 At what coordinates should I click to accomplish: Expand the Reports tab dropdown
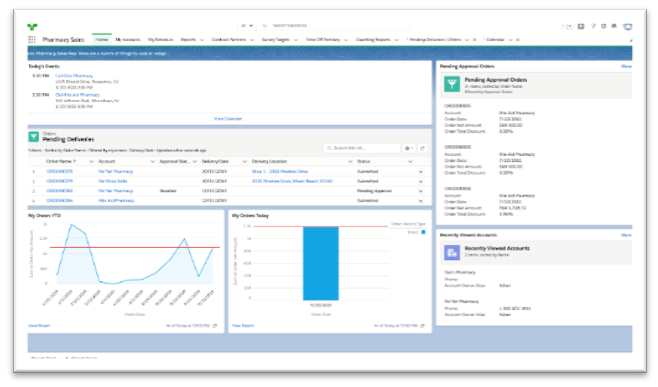202,40
